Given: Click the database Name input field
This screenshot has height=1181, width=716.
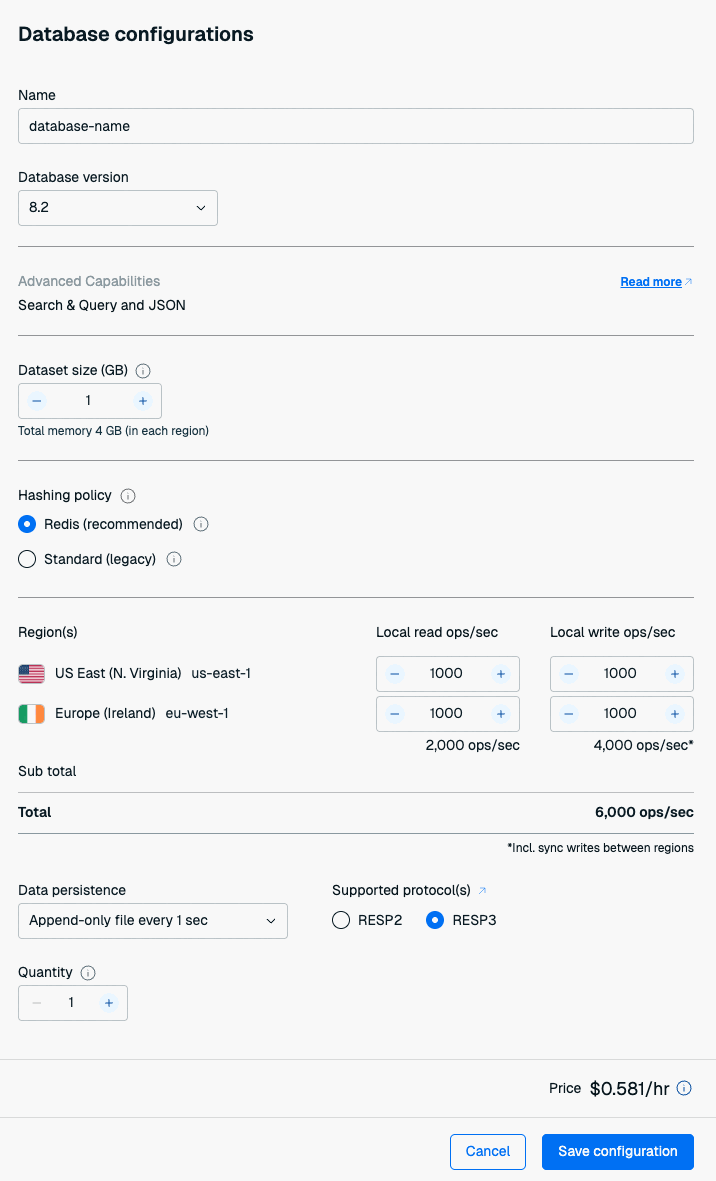Looking at the screenshot, I should [x=356, y=127].
